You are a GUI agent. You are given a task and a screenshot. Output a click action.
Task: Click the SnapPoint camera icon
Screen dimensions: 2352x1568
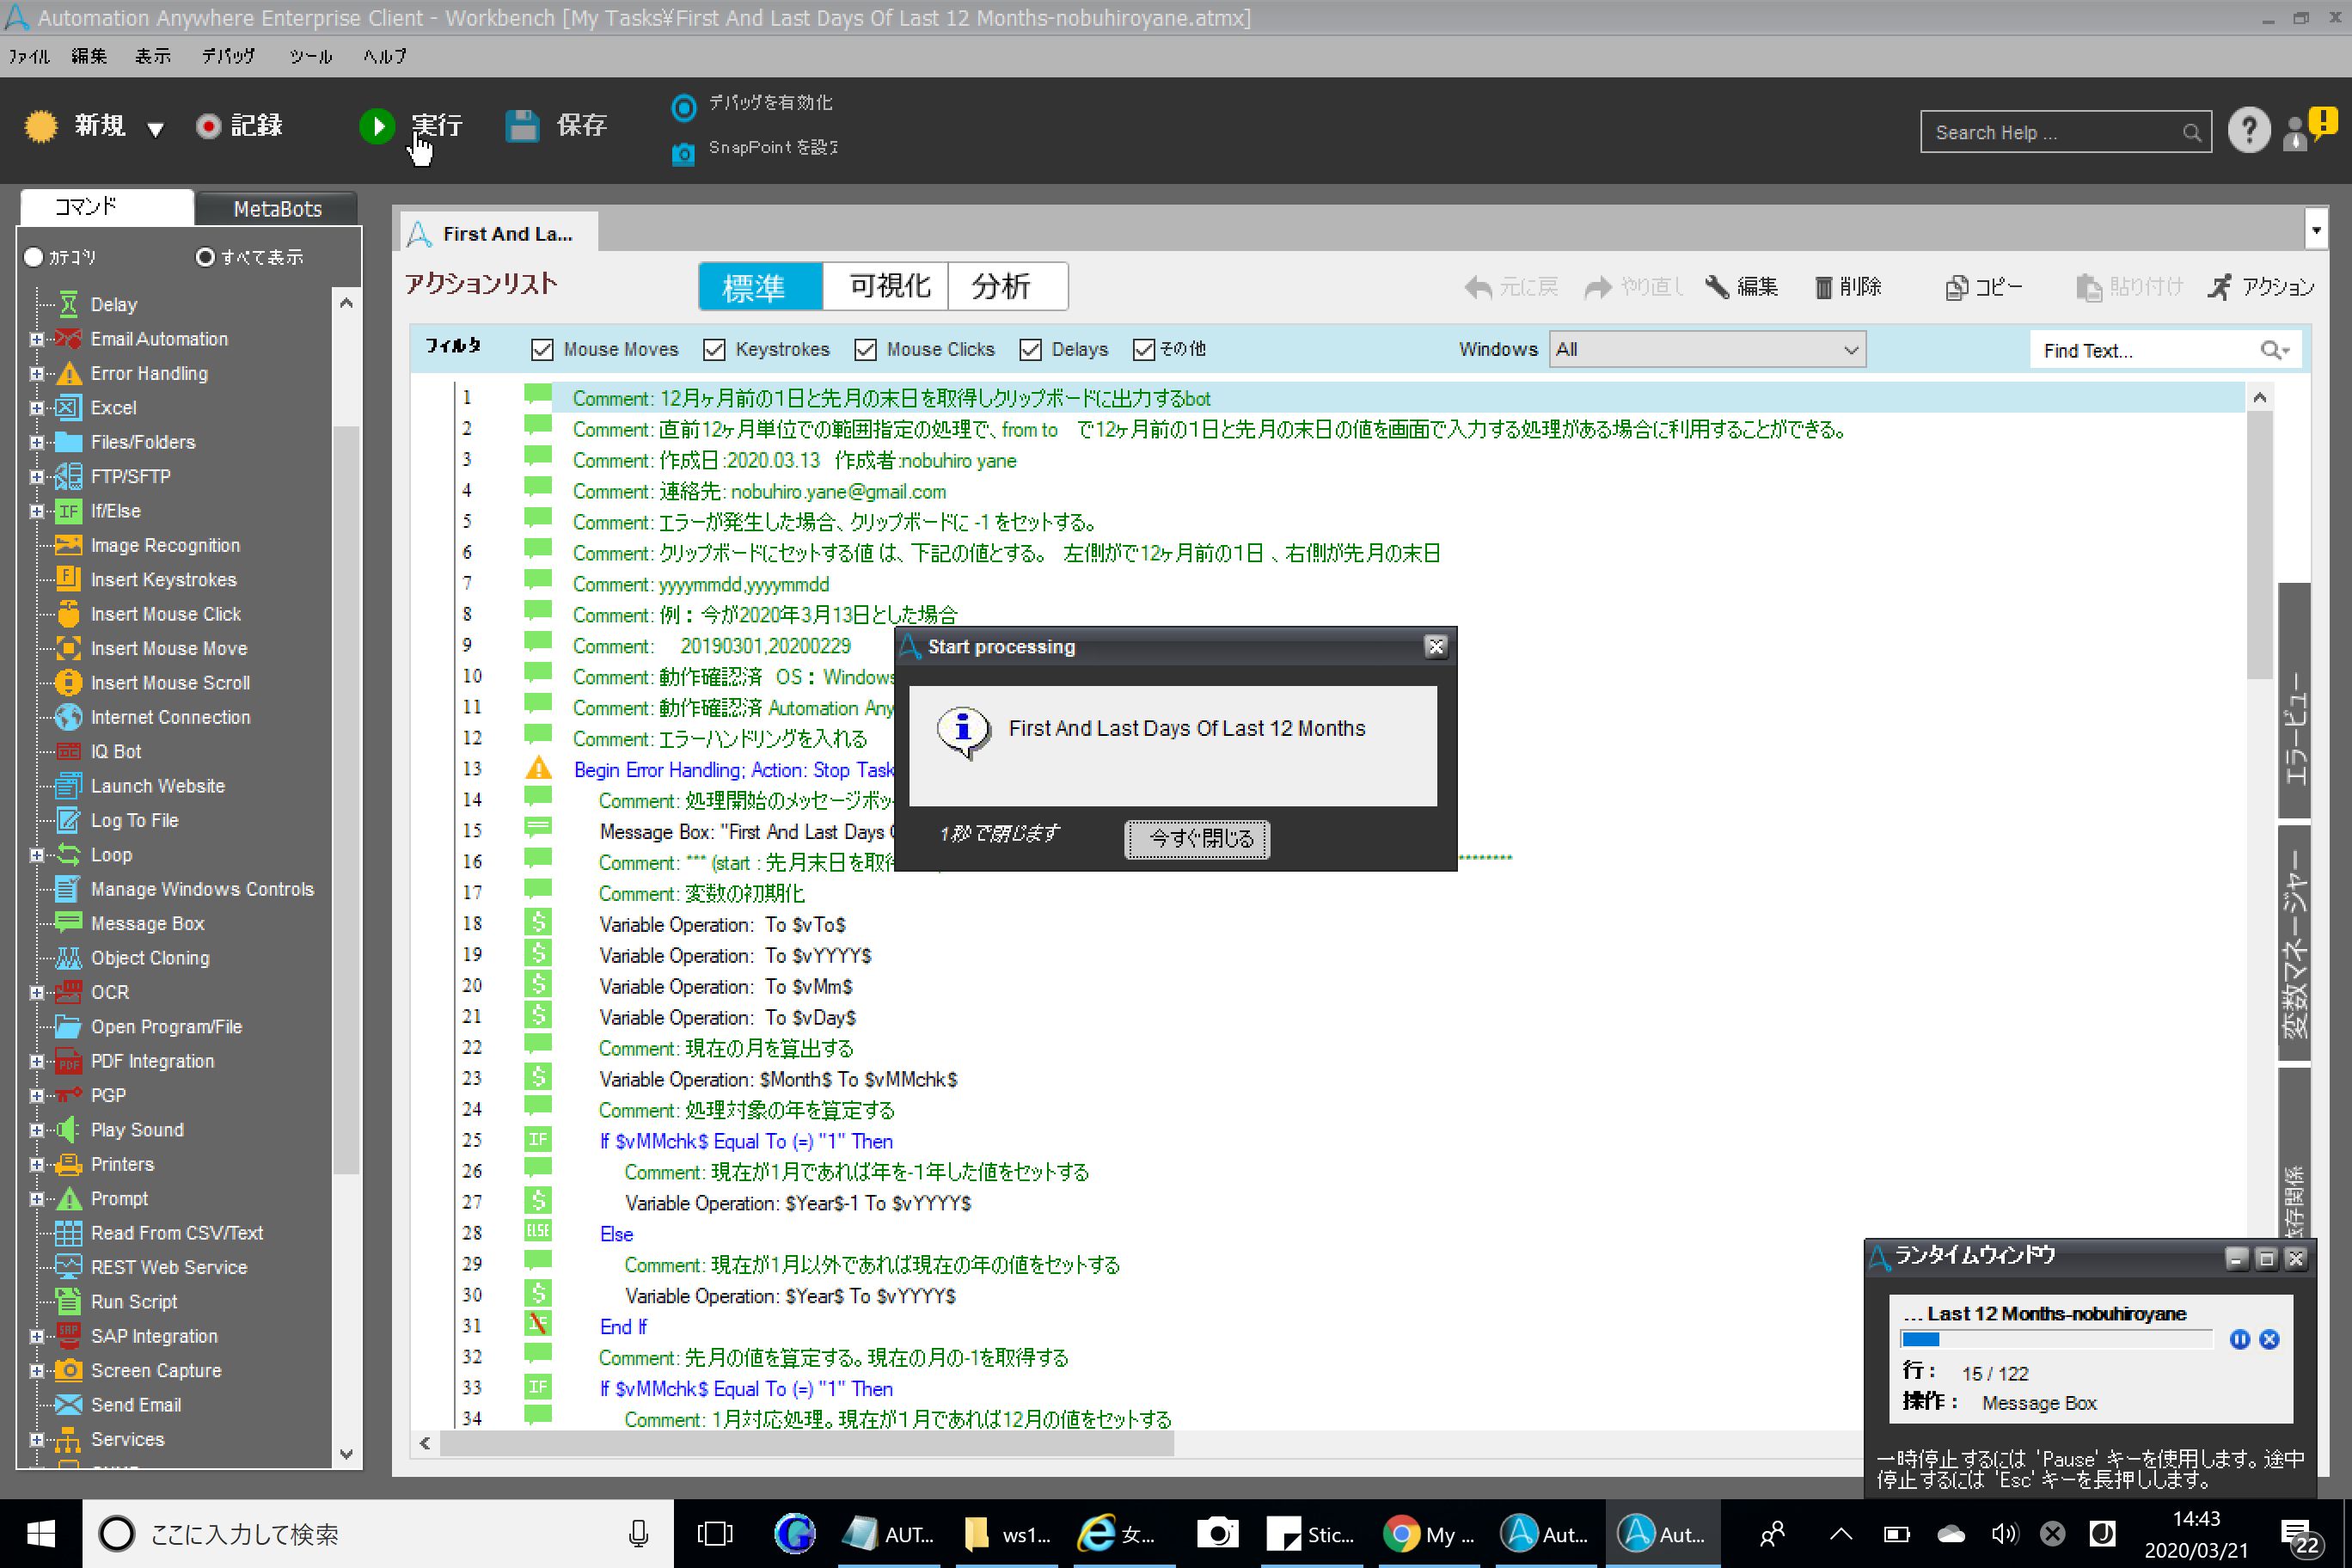[683, 153]
